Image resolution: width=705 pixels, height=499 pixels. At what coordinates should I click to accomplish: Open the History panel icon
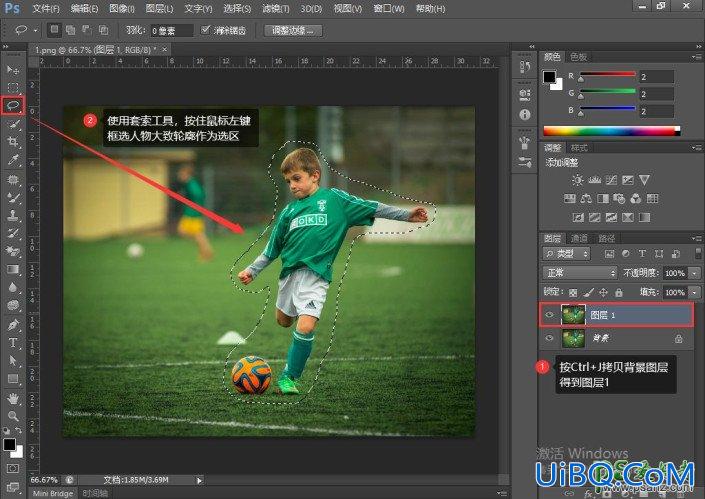pyautogui.click(x=524, y=67)
